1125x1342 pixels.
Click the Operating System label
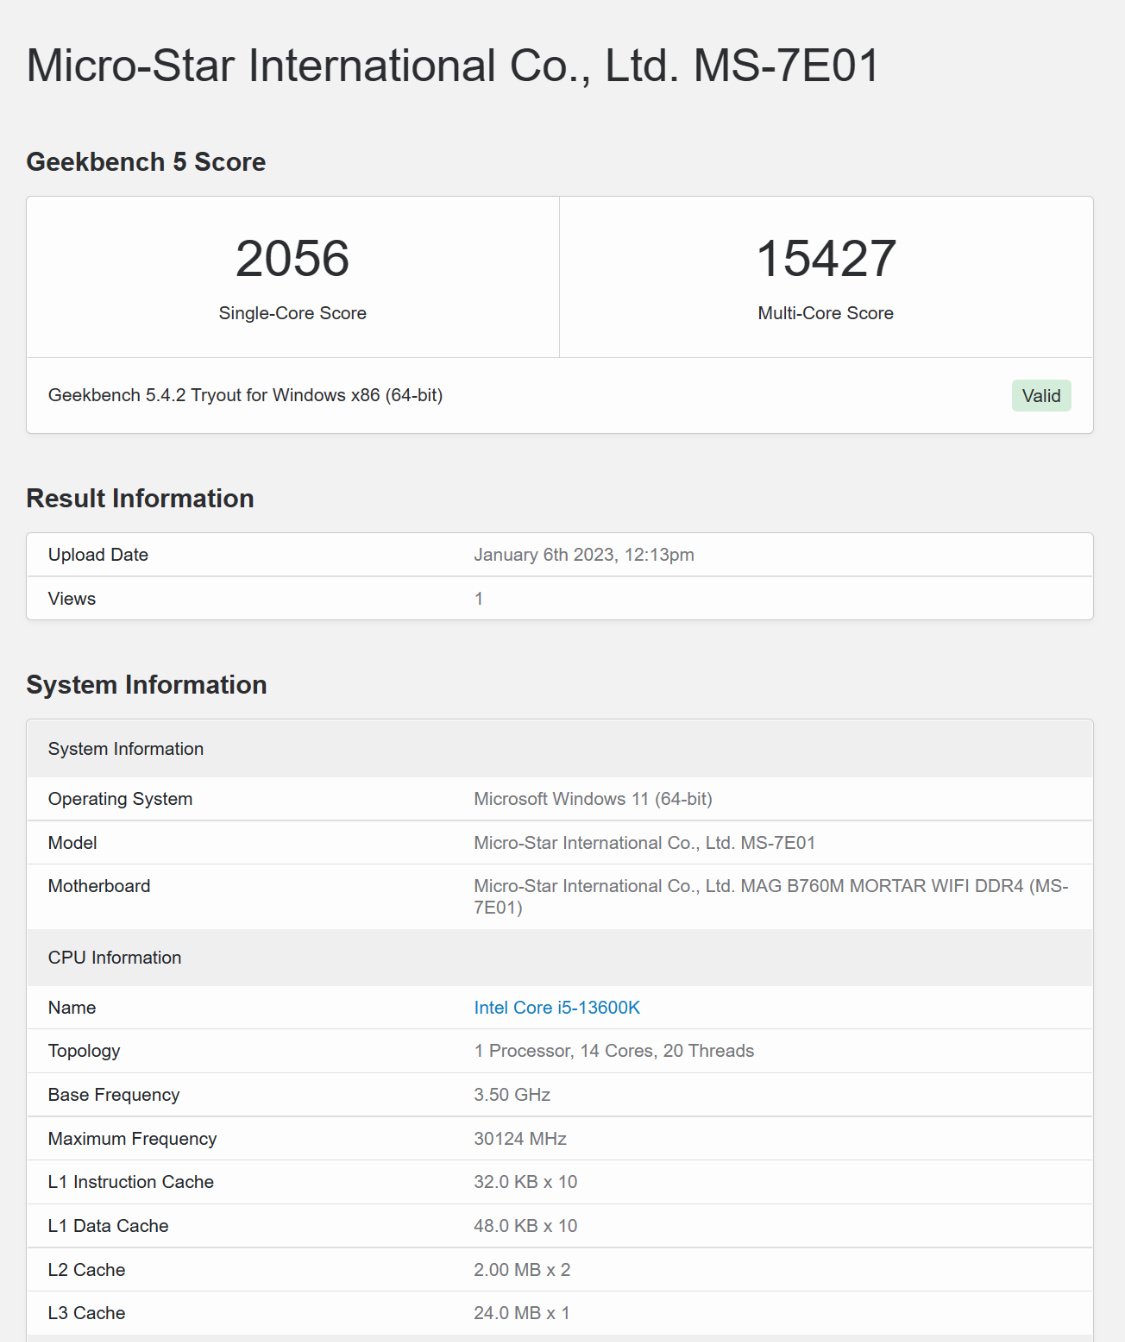120,799
